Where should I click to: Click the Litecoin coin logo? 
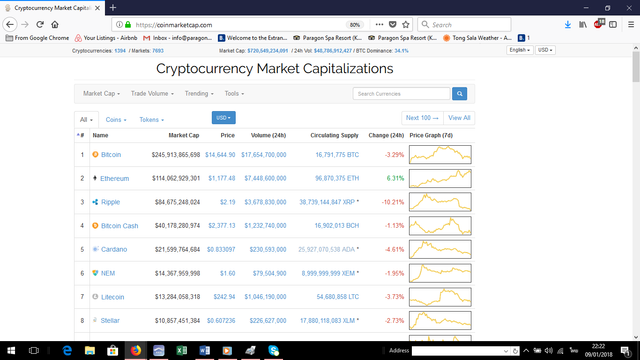pyautogui.click(x=95, y=297)
